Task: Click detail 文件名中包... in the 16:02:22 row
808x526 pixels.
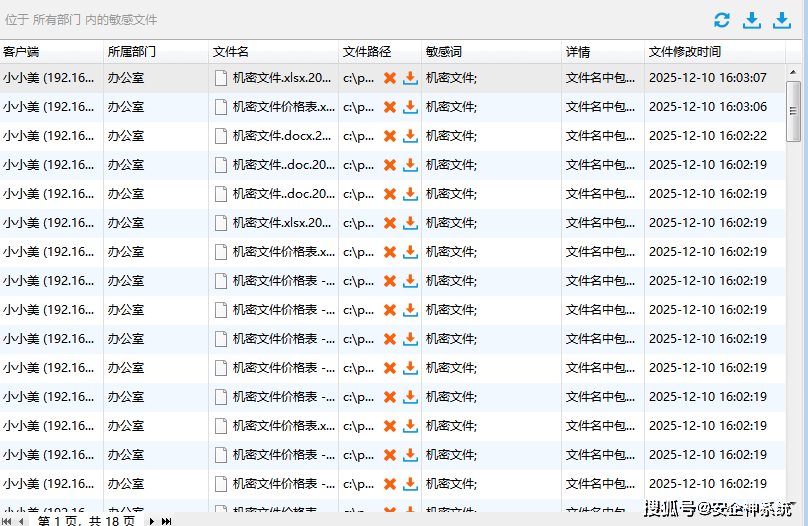Action: point(600,135)
